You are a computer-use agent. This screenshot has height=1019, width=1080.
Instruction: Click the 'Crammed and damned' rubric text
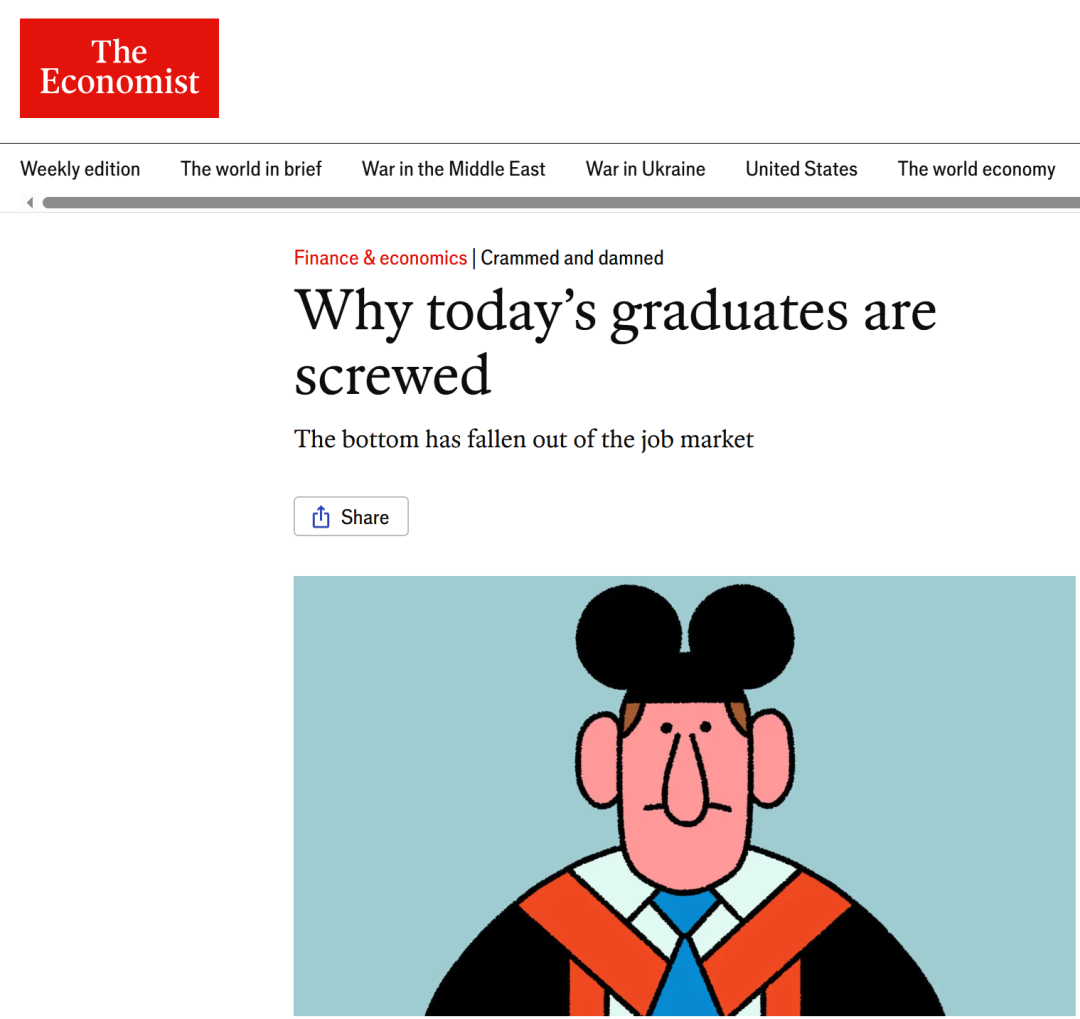[x=572, y=258]
